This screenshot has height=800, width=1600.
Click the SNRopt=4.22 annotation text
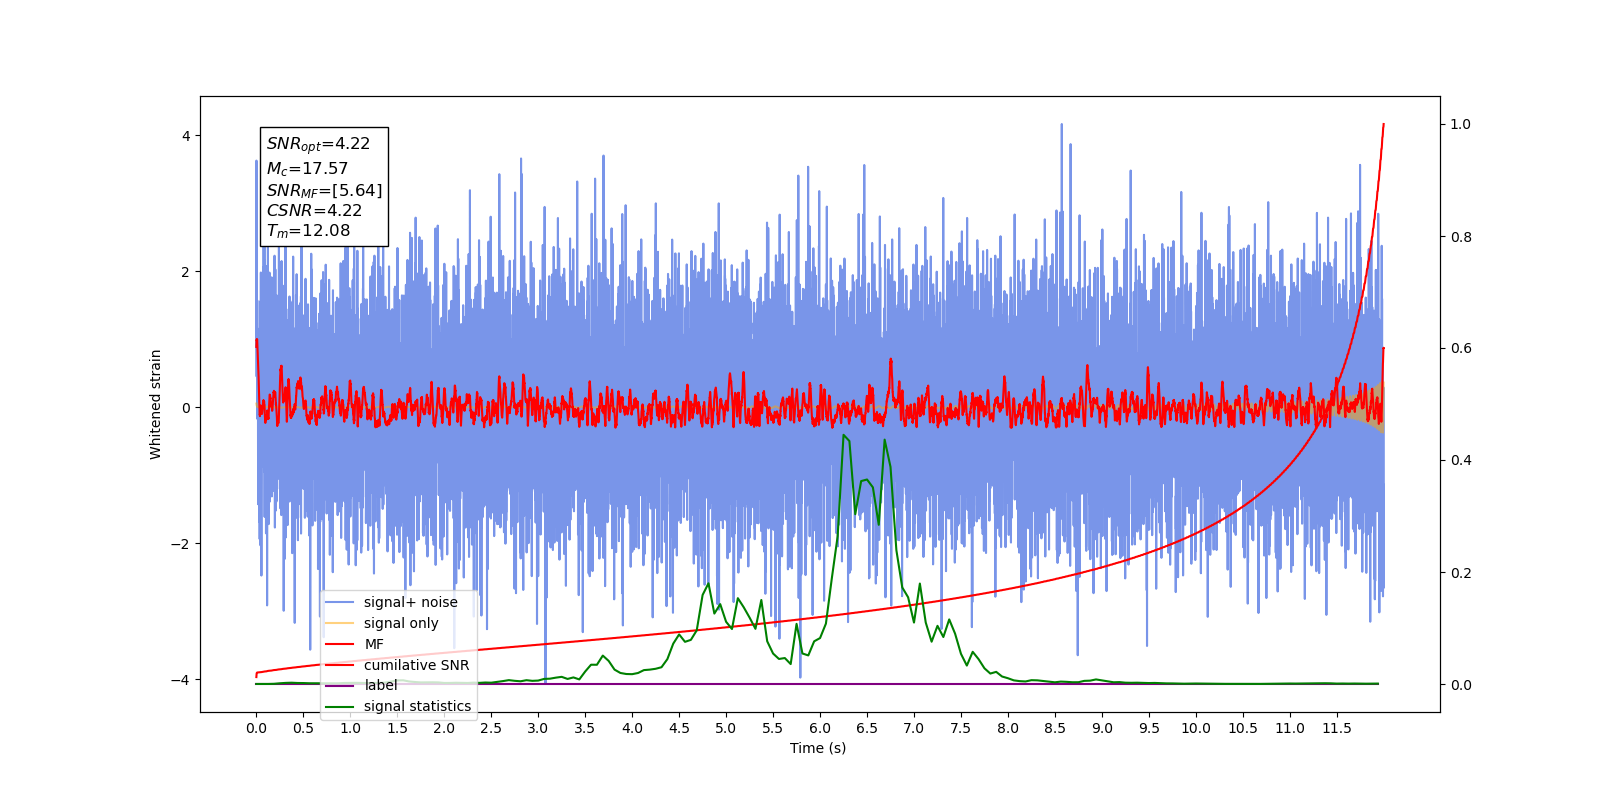click(x=318, y=144)
